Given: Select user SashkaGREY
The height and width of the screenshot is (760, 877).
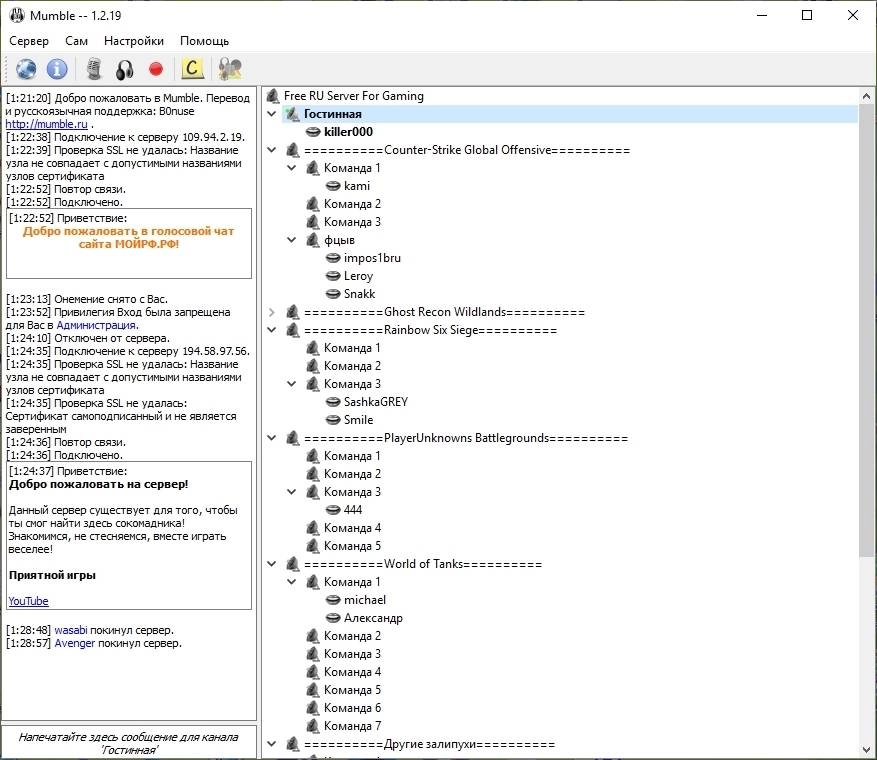Looking at the screenshot, I should click(x=376, y=402).
